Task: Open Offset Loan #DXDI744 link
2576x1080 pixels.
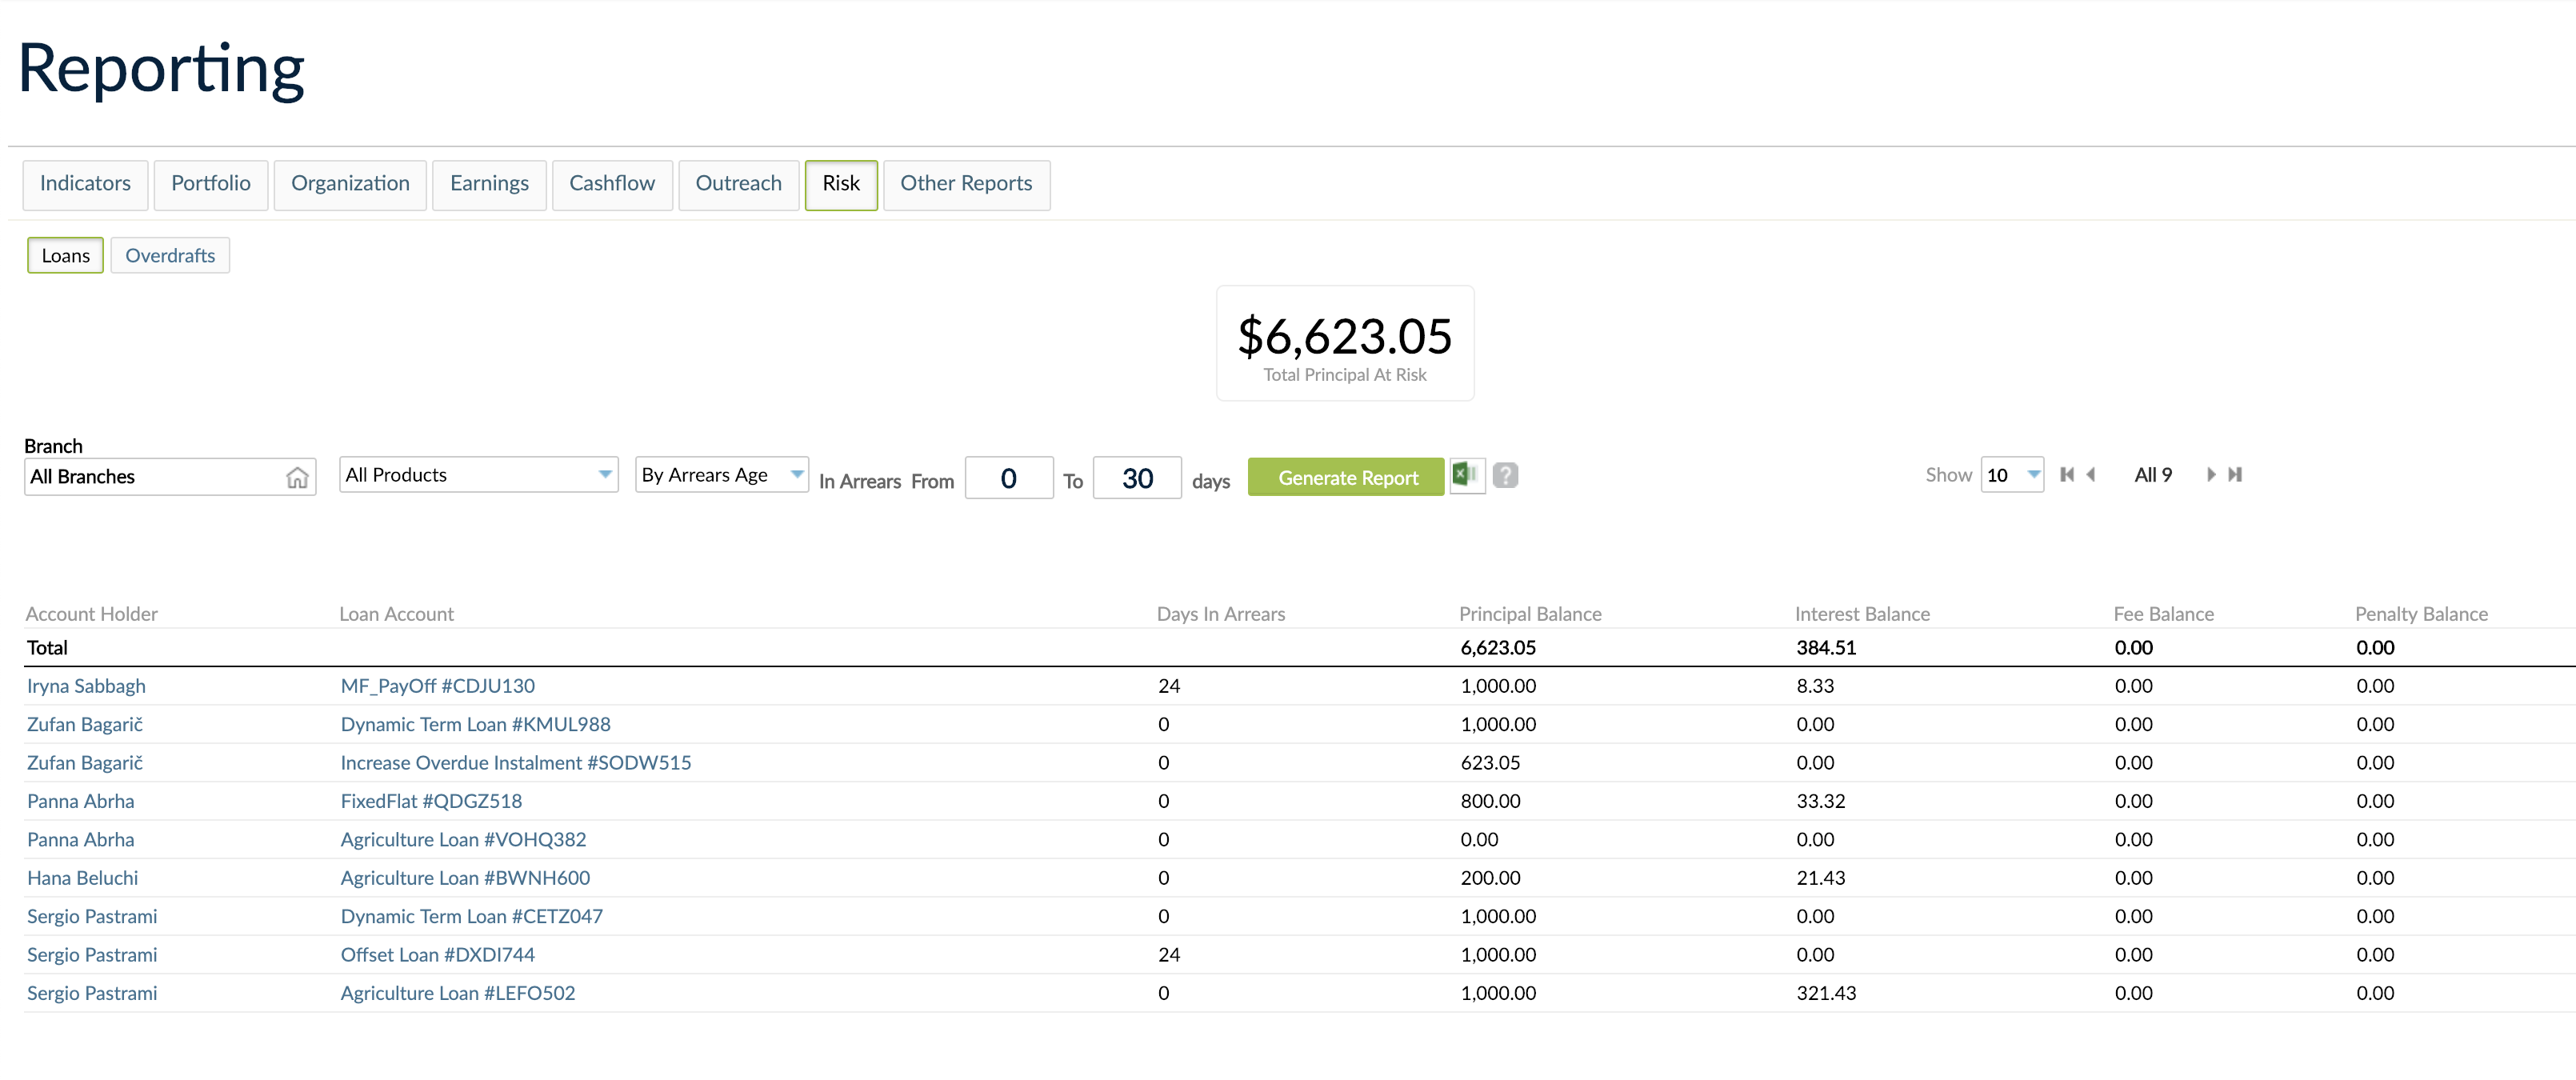Action: [437, 955]
